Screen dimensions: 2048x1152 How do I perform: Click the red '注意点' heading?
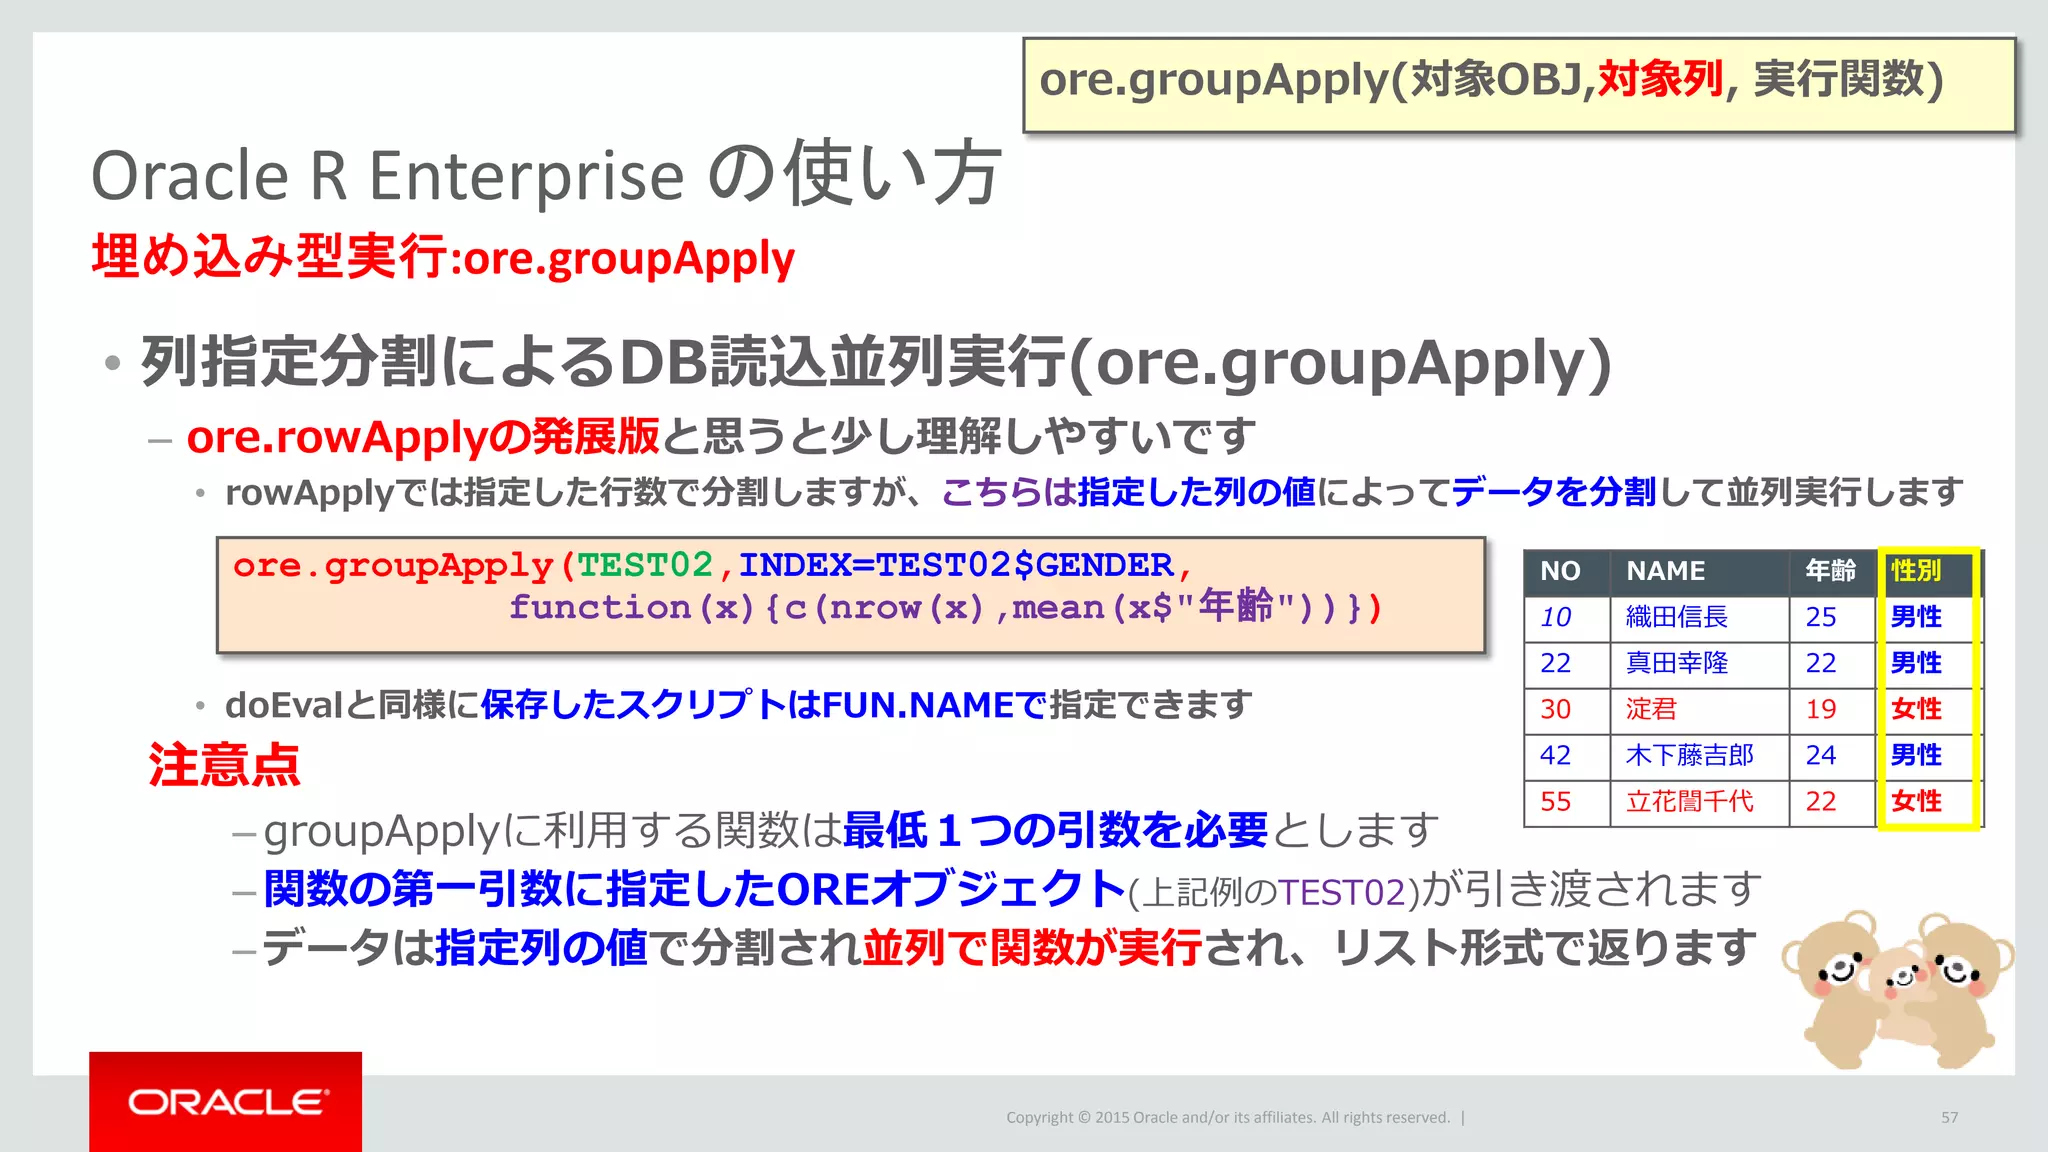point(224,765)
